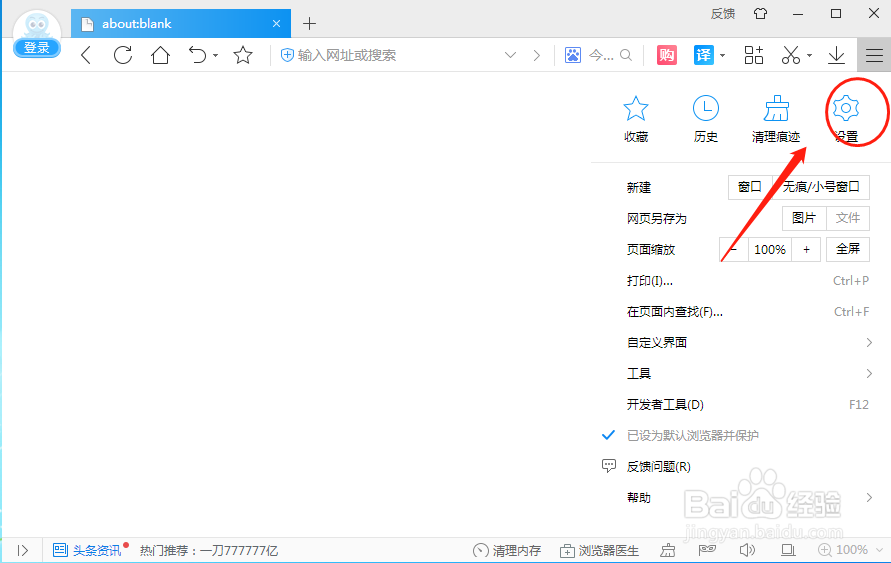The image size is (891, 563).
Task: Expand the 帮助 submenu
Action: click(869, 497)
